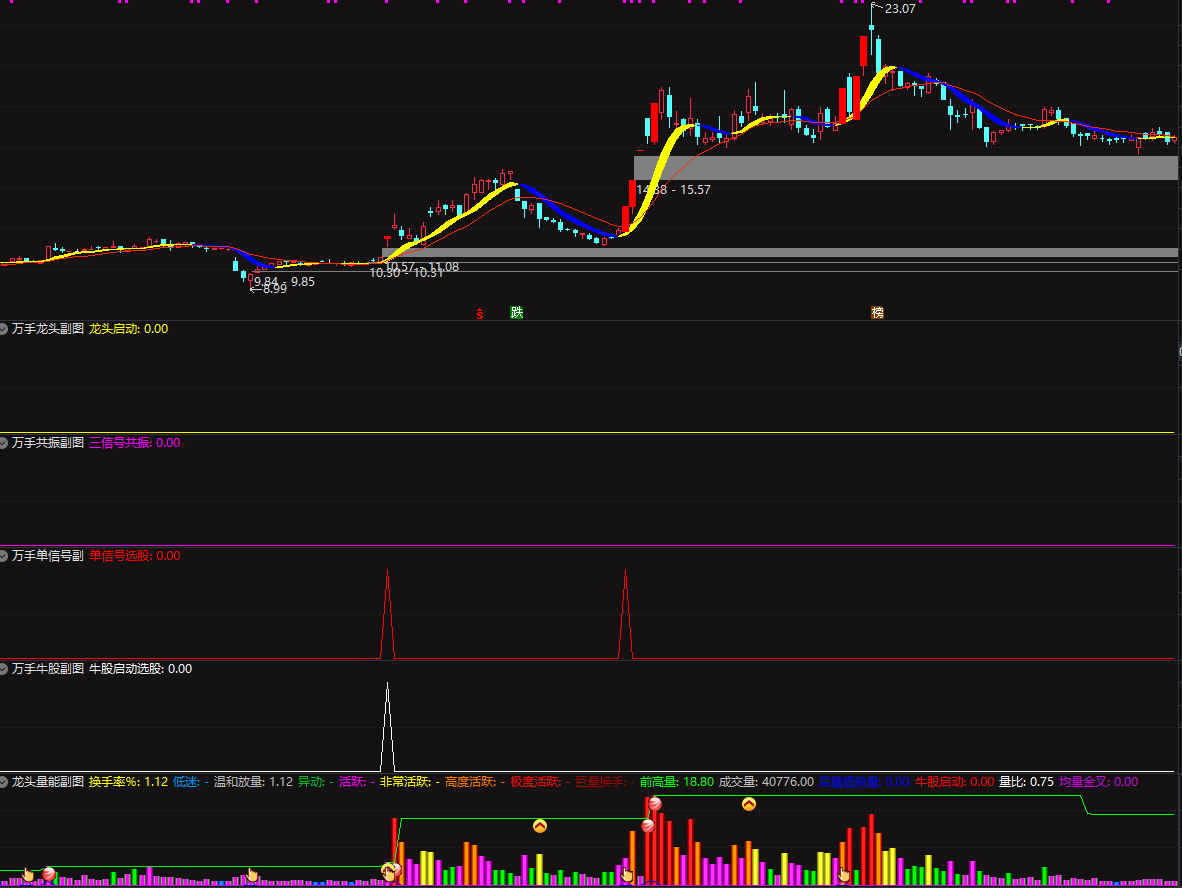Viewport: 1182px width, 888px height.
Task: Click the rightmost hand pointer icon in volume panel
Action: coord(843,875)
